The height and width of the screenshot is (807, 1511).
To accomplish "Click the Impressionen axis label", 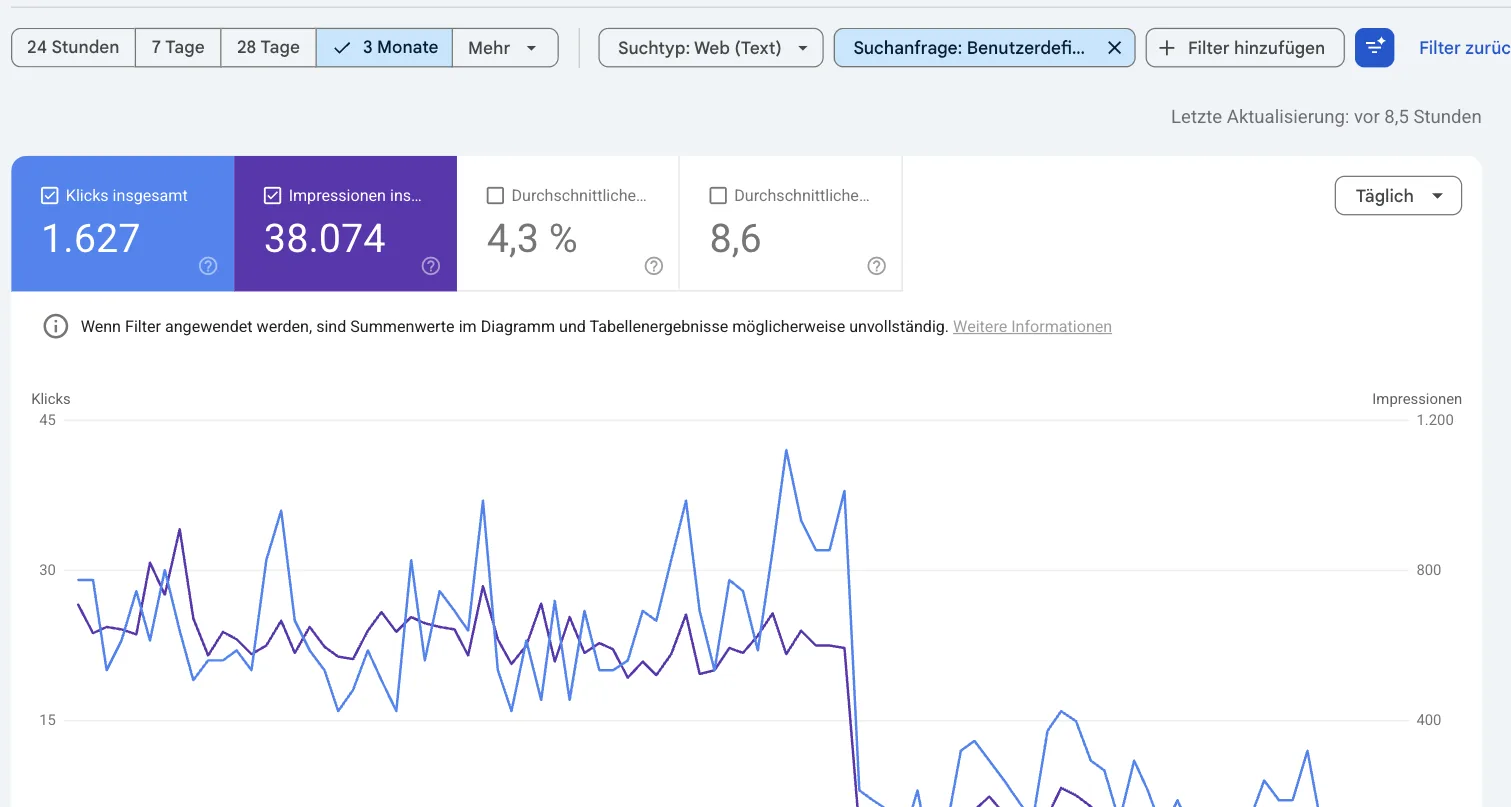I will coord(1417,398).
